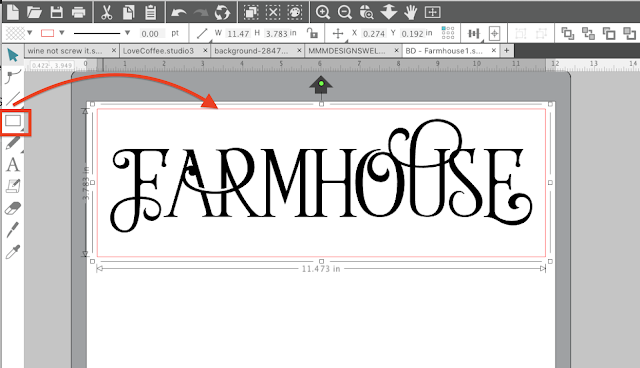Screen dimensions: 640x368
Task: Redo the last undone action
Action: coord(201,13)
